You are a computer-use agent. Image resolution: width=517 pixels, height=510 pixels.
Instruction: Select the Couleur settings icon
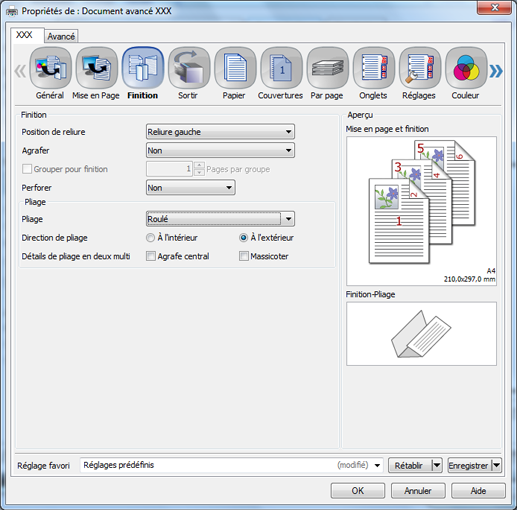tap(466, 68)
